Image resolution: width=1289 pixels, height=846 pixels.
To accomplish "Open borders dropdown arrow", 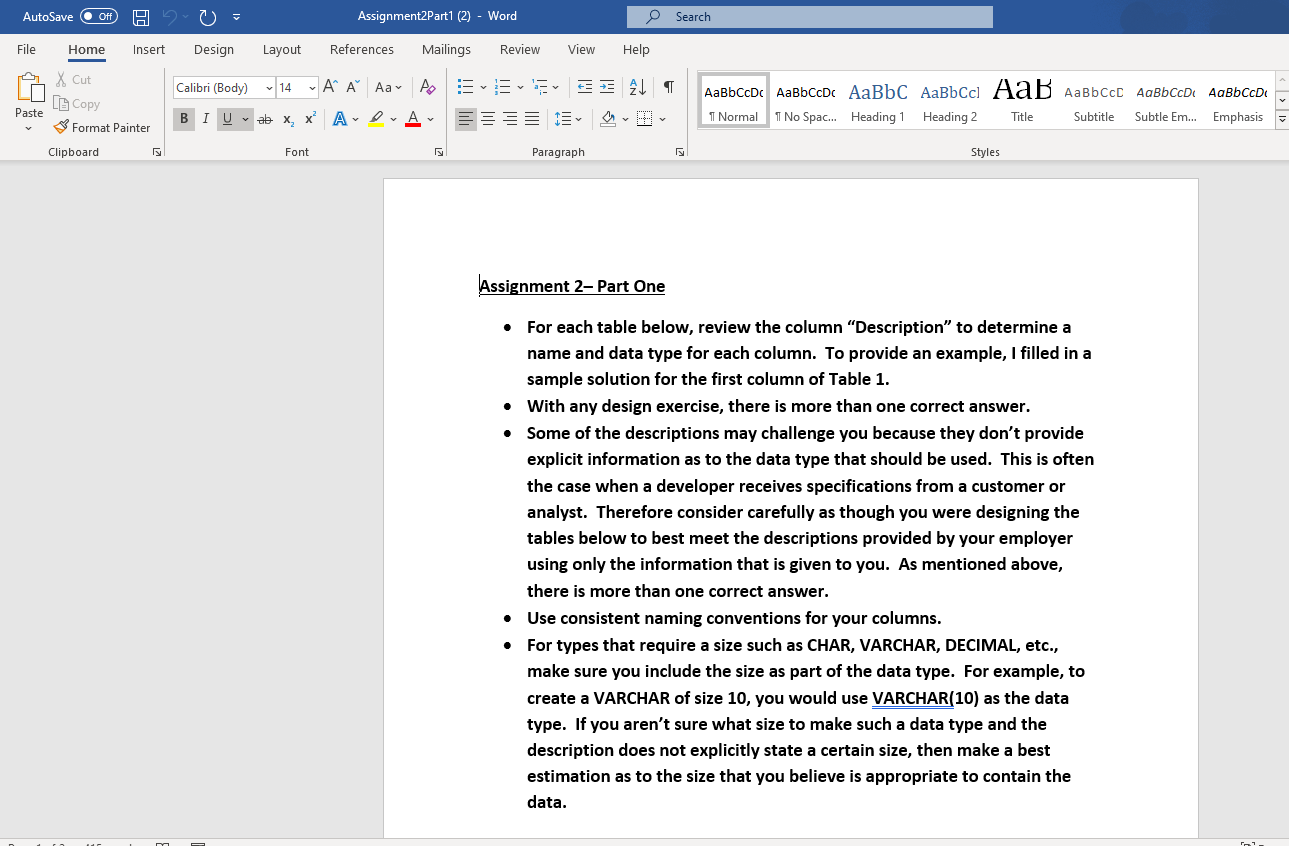I will click(662, 119).
